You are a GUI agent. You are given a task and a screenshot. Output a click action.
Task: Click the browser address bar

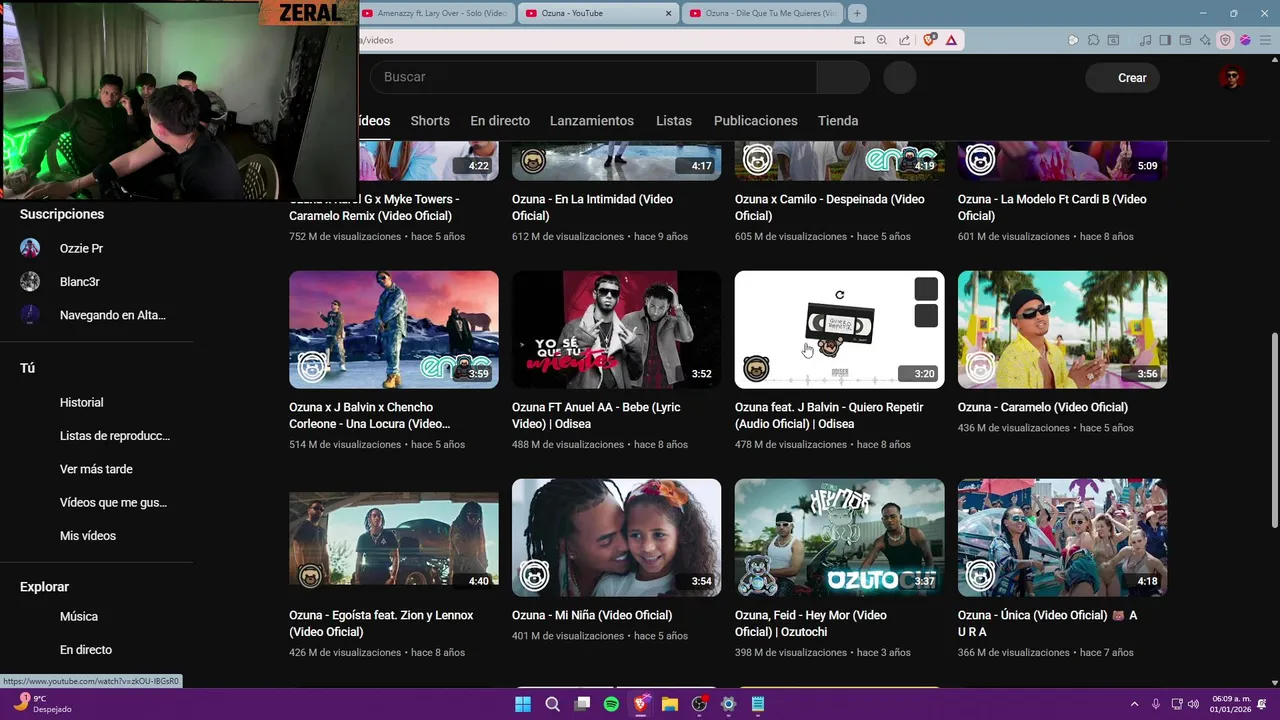click(x=600, y=40)
